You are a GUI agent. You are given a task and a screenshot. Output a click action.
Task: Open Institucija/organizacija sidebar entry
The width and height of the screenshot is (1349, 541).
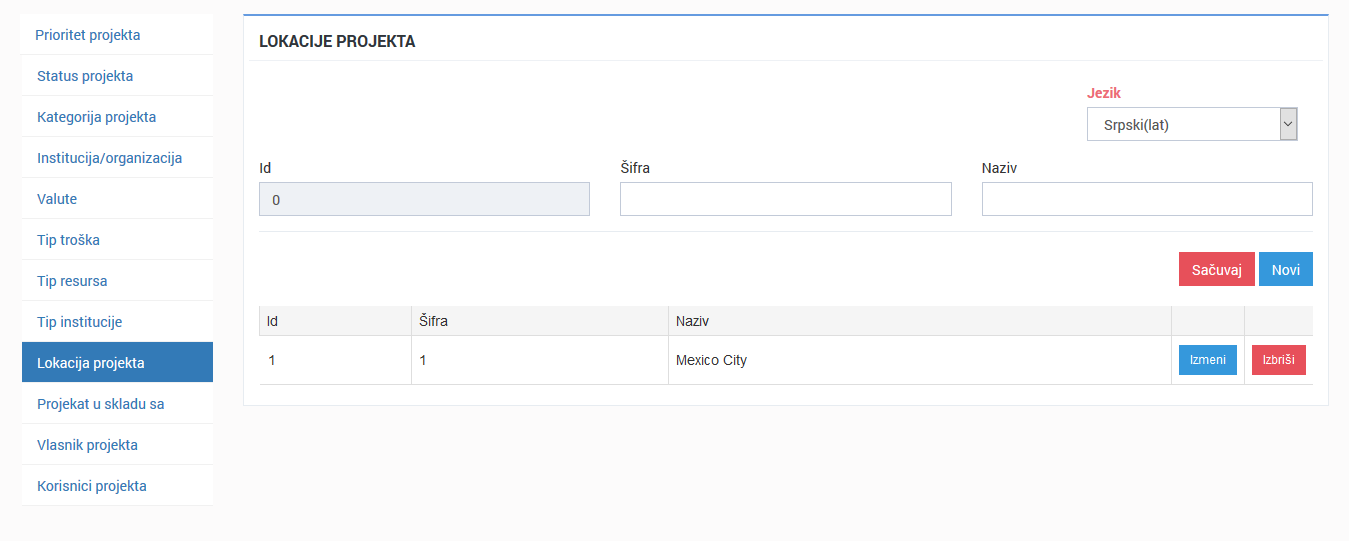(x=109, y=158)
